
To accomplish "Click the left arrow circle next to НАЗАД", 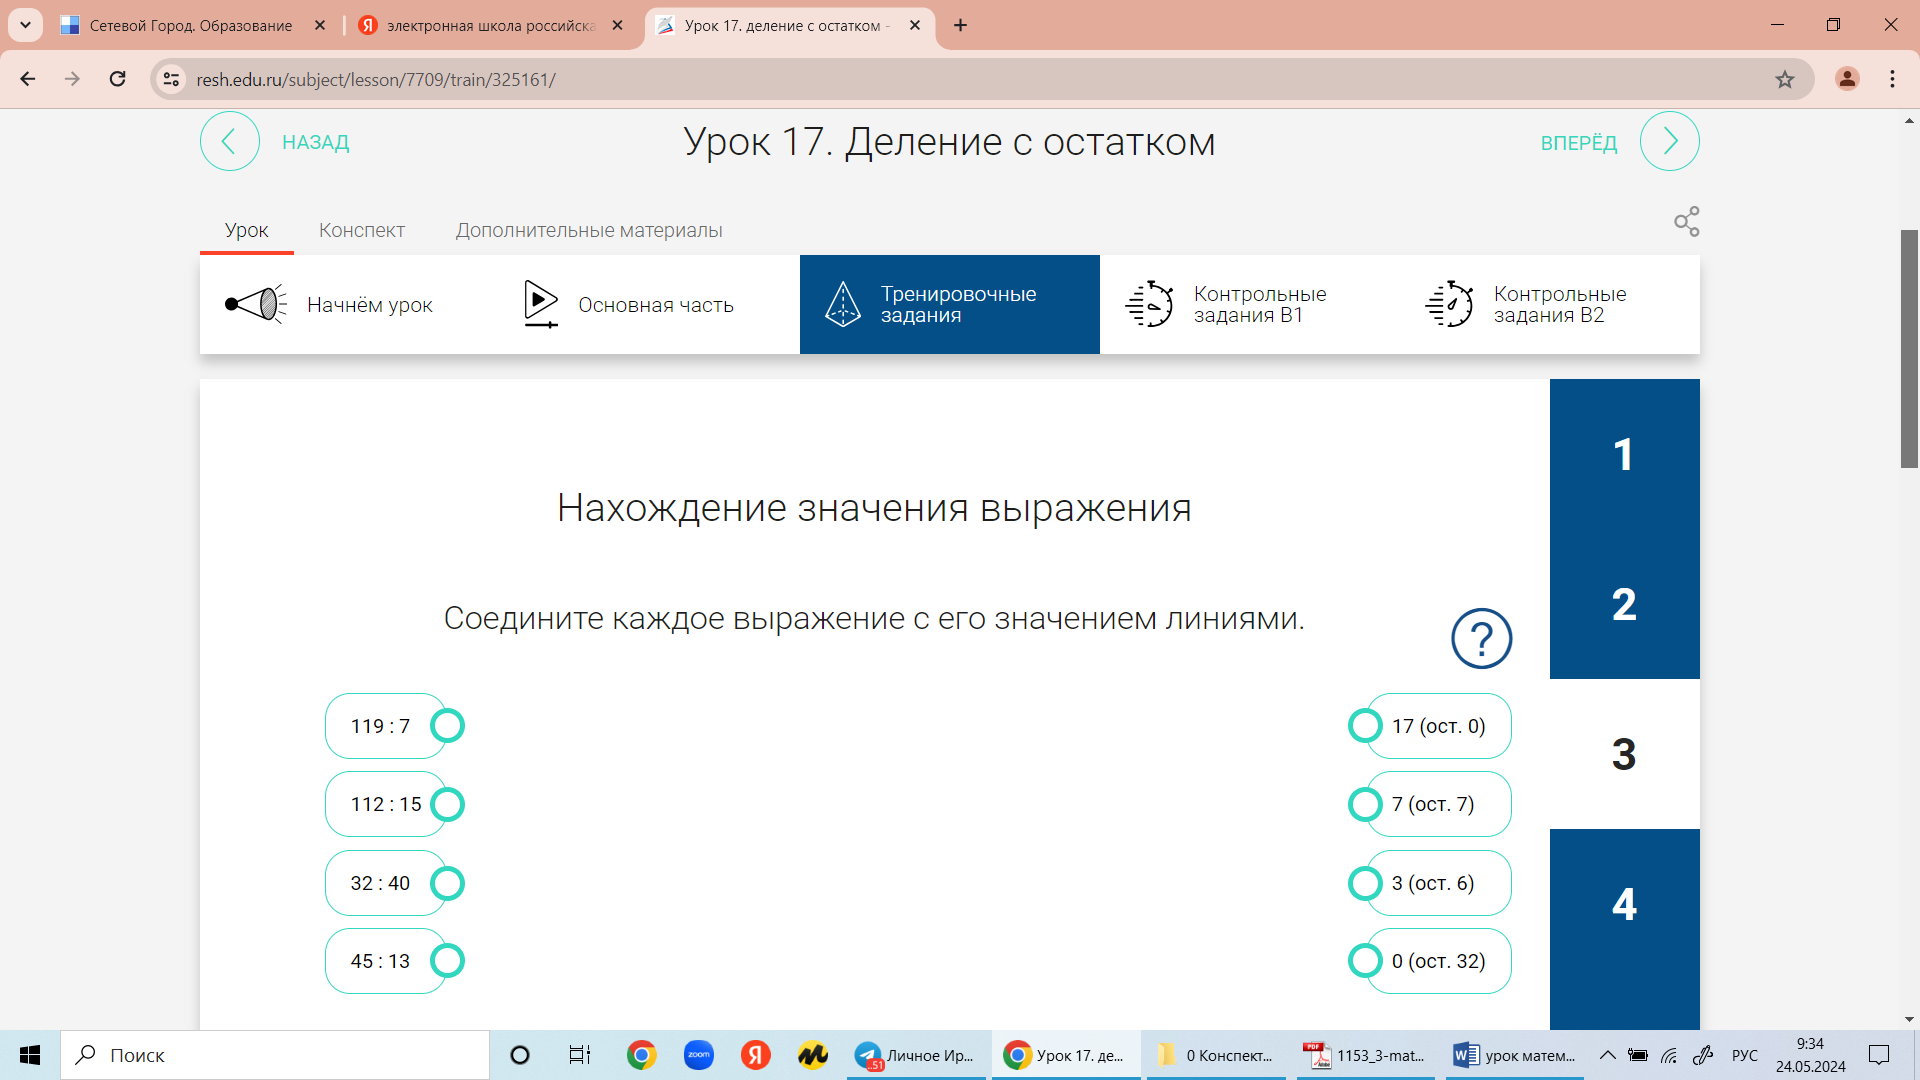I will tap(229, 142).
